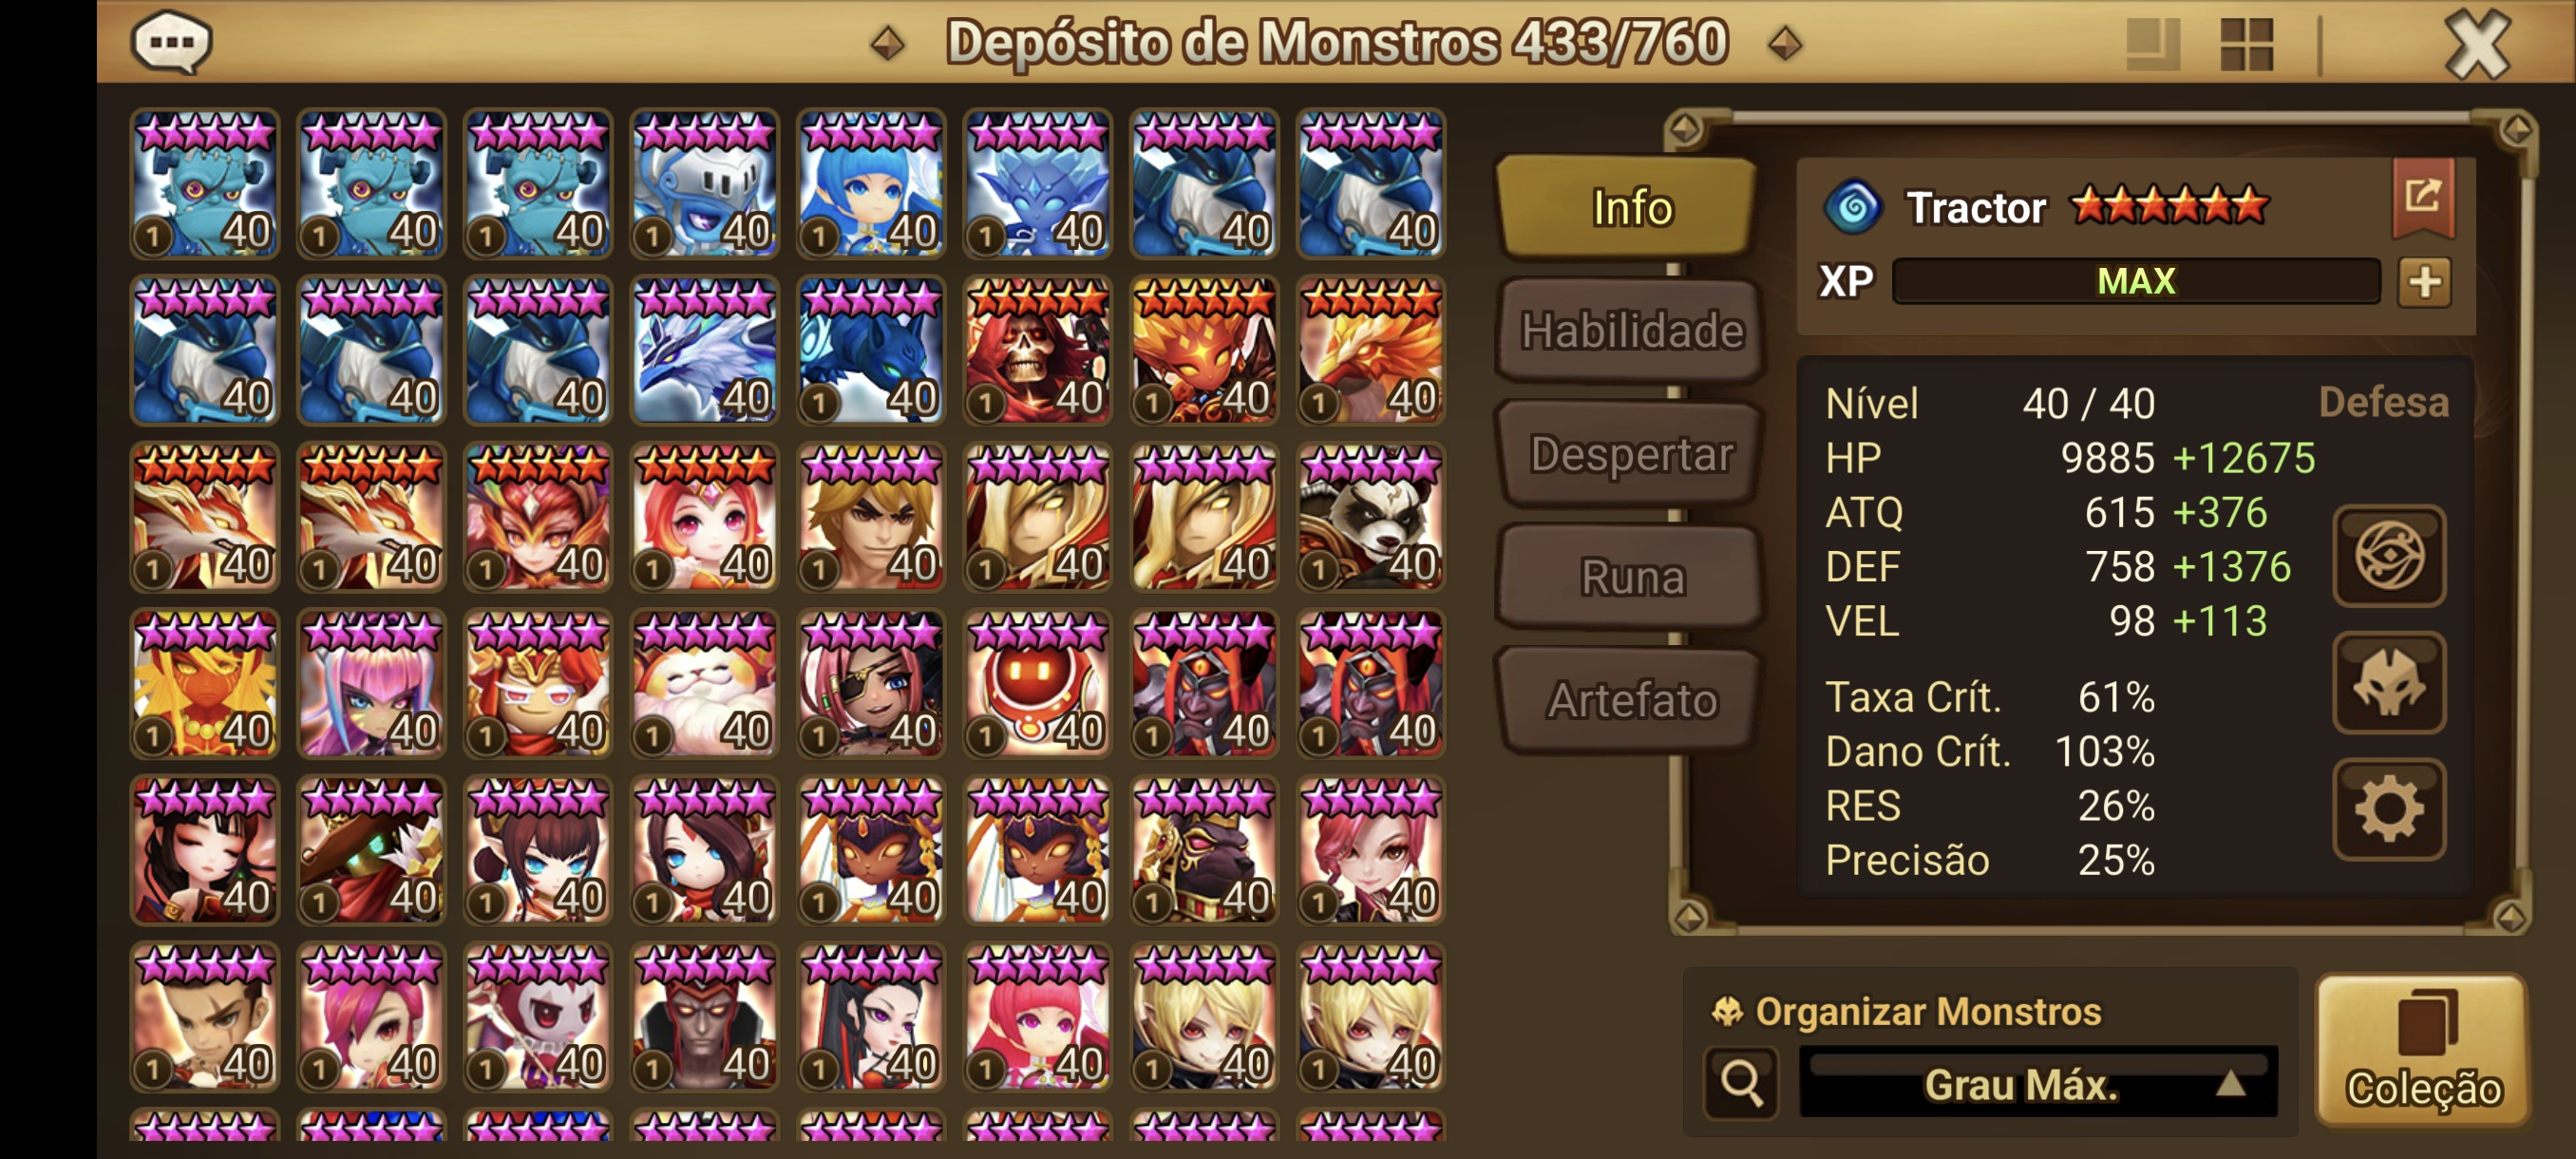Click the magnifier search icon
This screenshot has width=2576, height=1159.
point(1741,1082)
